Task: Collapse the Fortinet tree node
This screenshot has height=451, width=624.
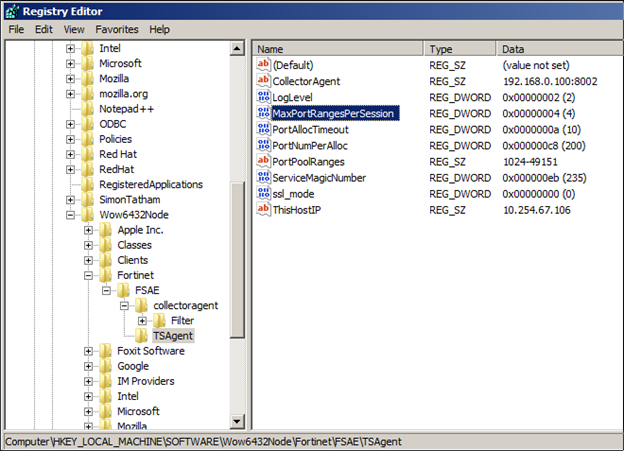Action: [89, 275]
